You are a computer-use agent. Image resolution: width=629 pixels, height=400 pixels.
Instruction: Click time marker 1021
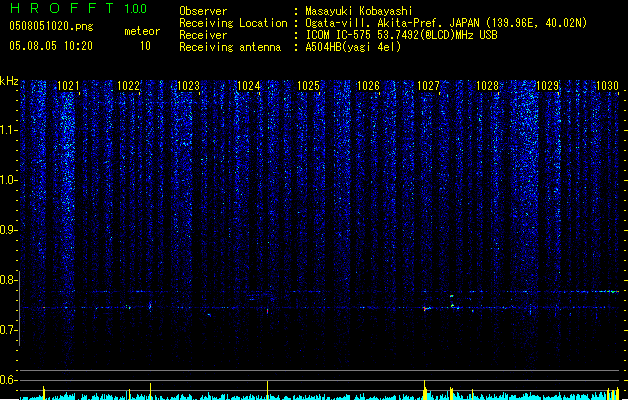point(68,86)
